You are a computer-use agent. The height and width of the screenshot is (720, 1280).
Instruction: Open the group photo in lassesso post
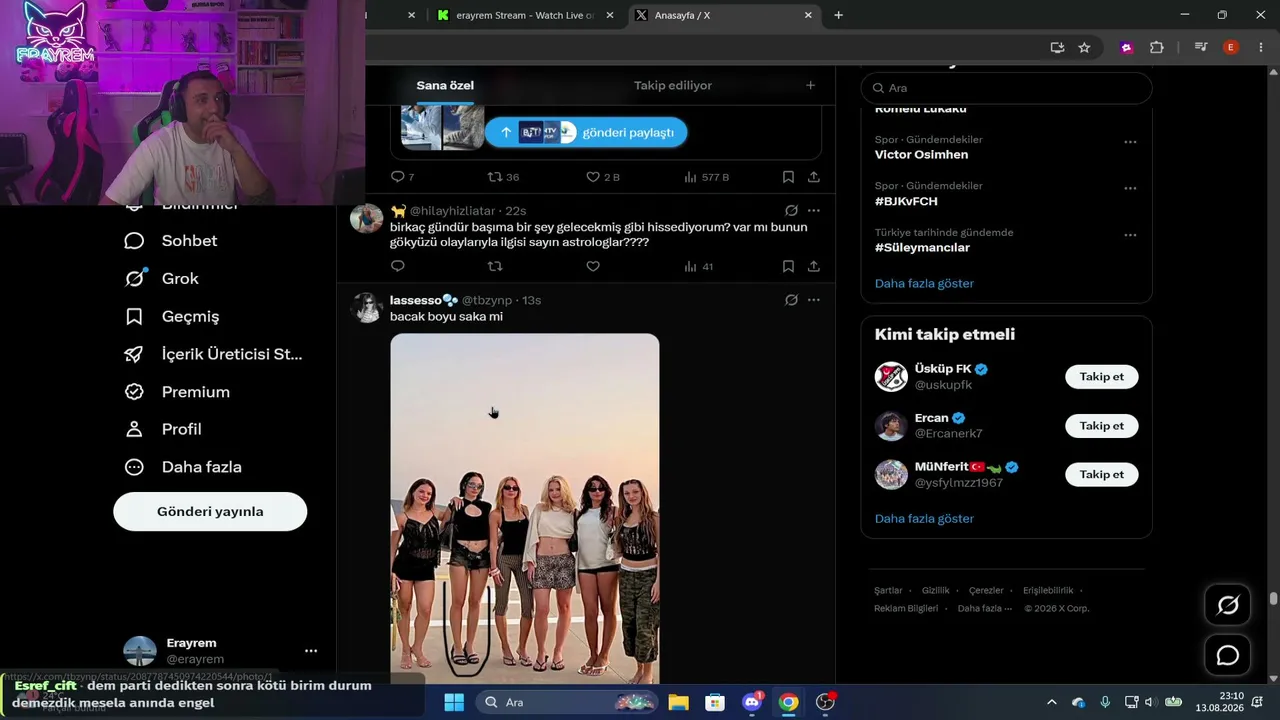(x=525, y=508)
